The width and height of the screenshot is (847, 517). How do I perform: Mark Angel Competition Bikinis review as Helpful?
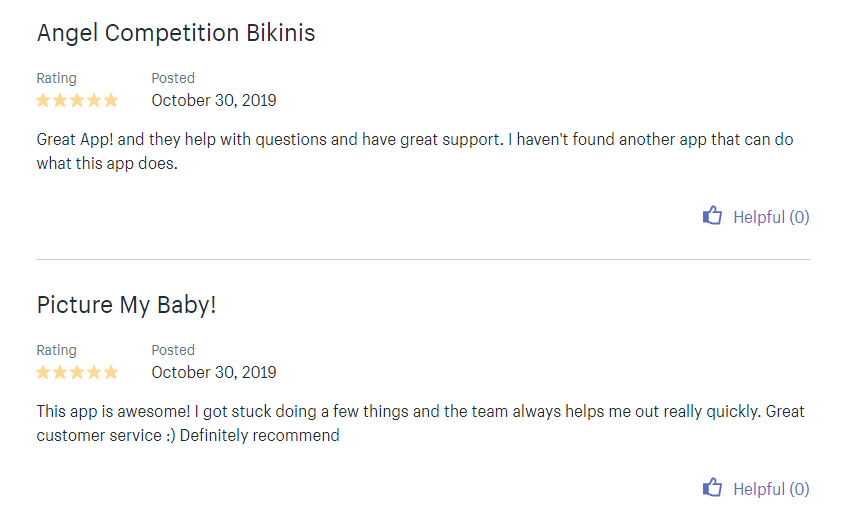pyautogui.click(x=770, y=217)
